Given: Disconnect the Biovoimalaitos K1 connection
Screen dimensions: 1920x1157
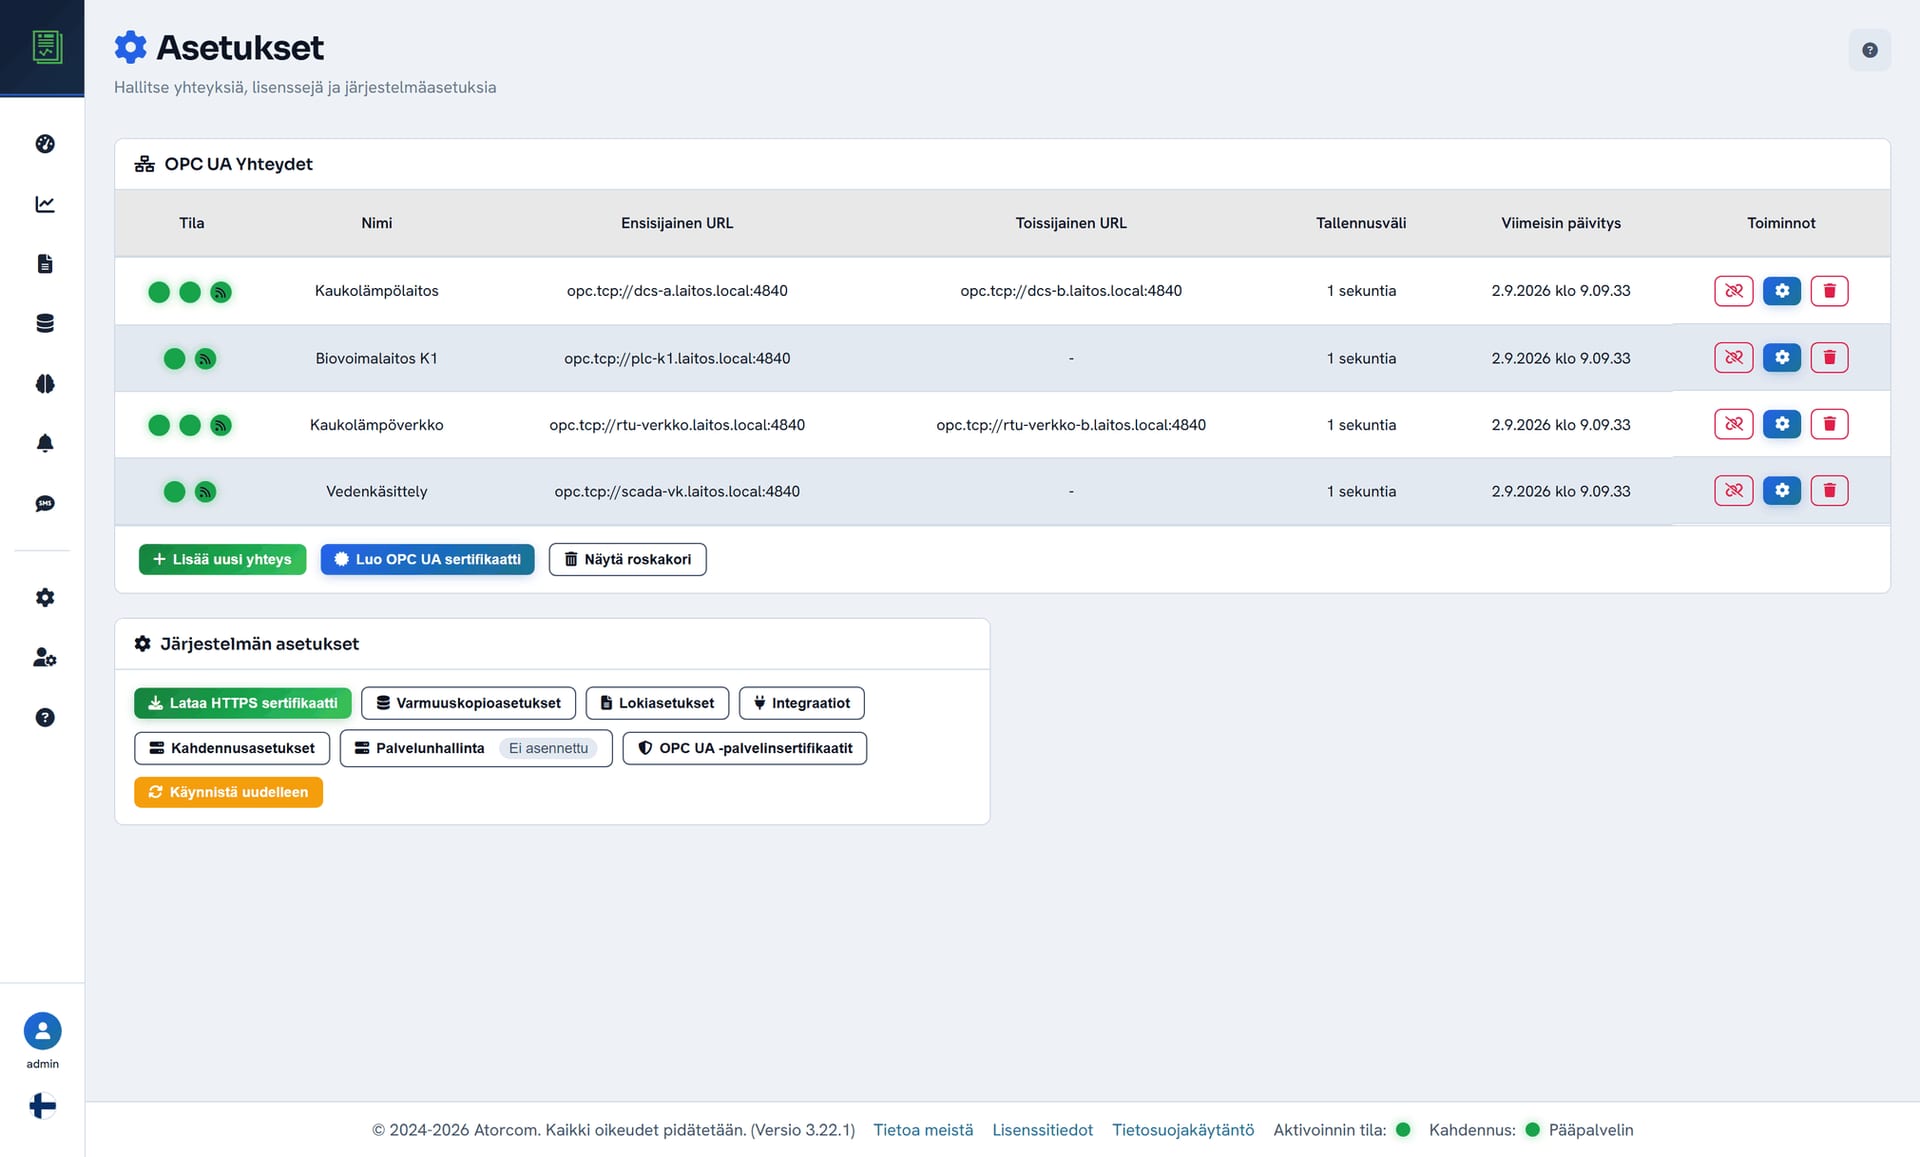Looking at the screenshot, I should [x=1734, y=358].
